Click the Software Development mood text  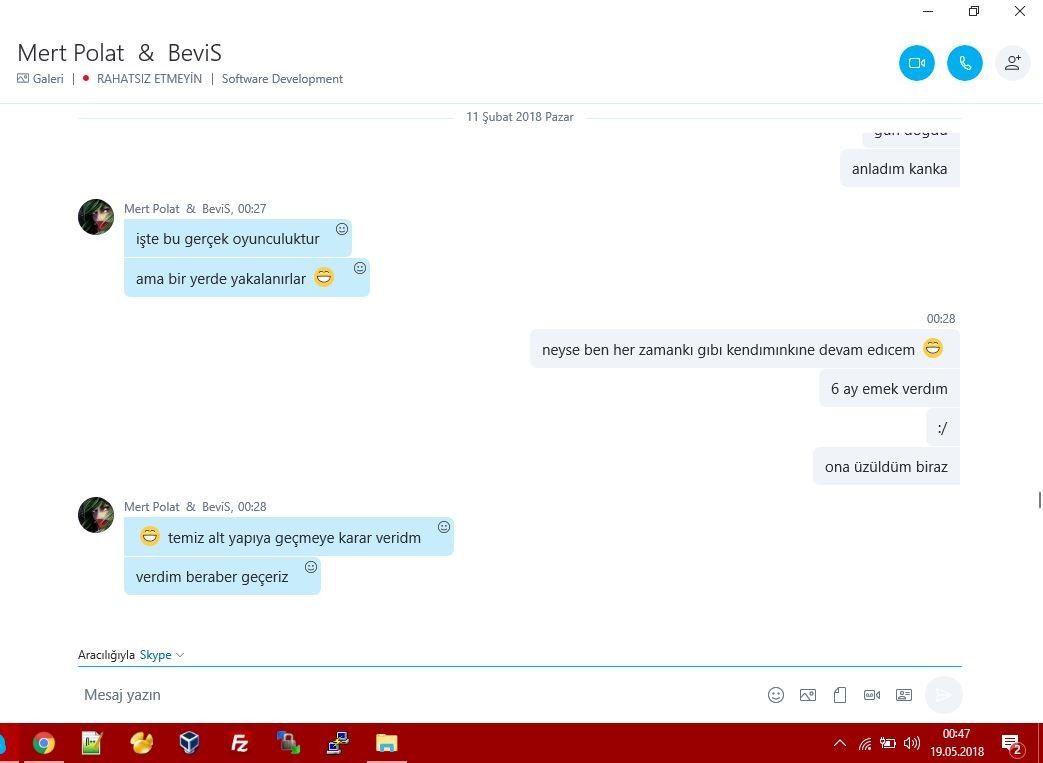pos(282,78)
